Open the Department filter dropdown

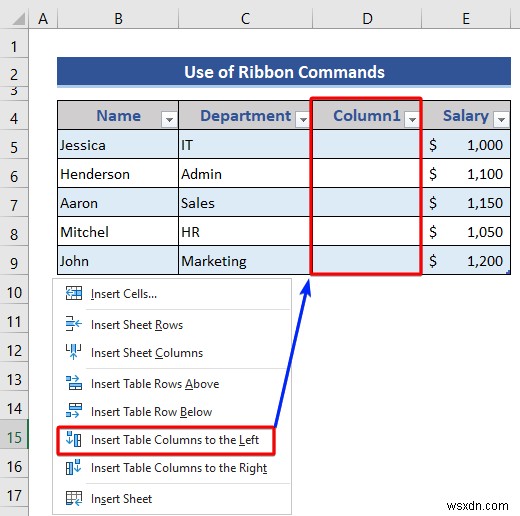[x=303, y=119]
